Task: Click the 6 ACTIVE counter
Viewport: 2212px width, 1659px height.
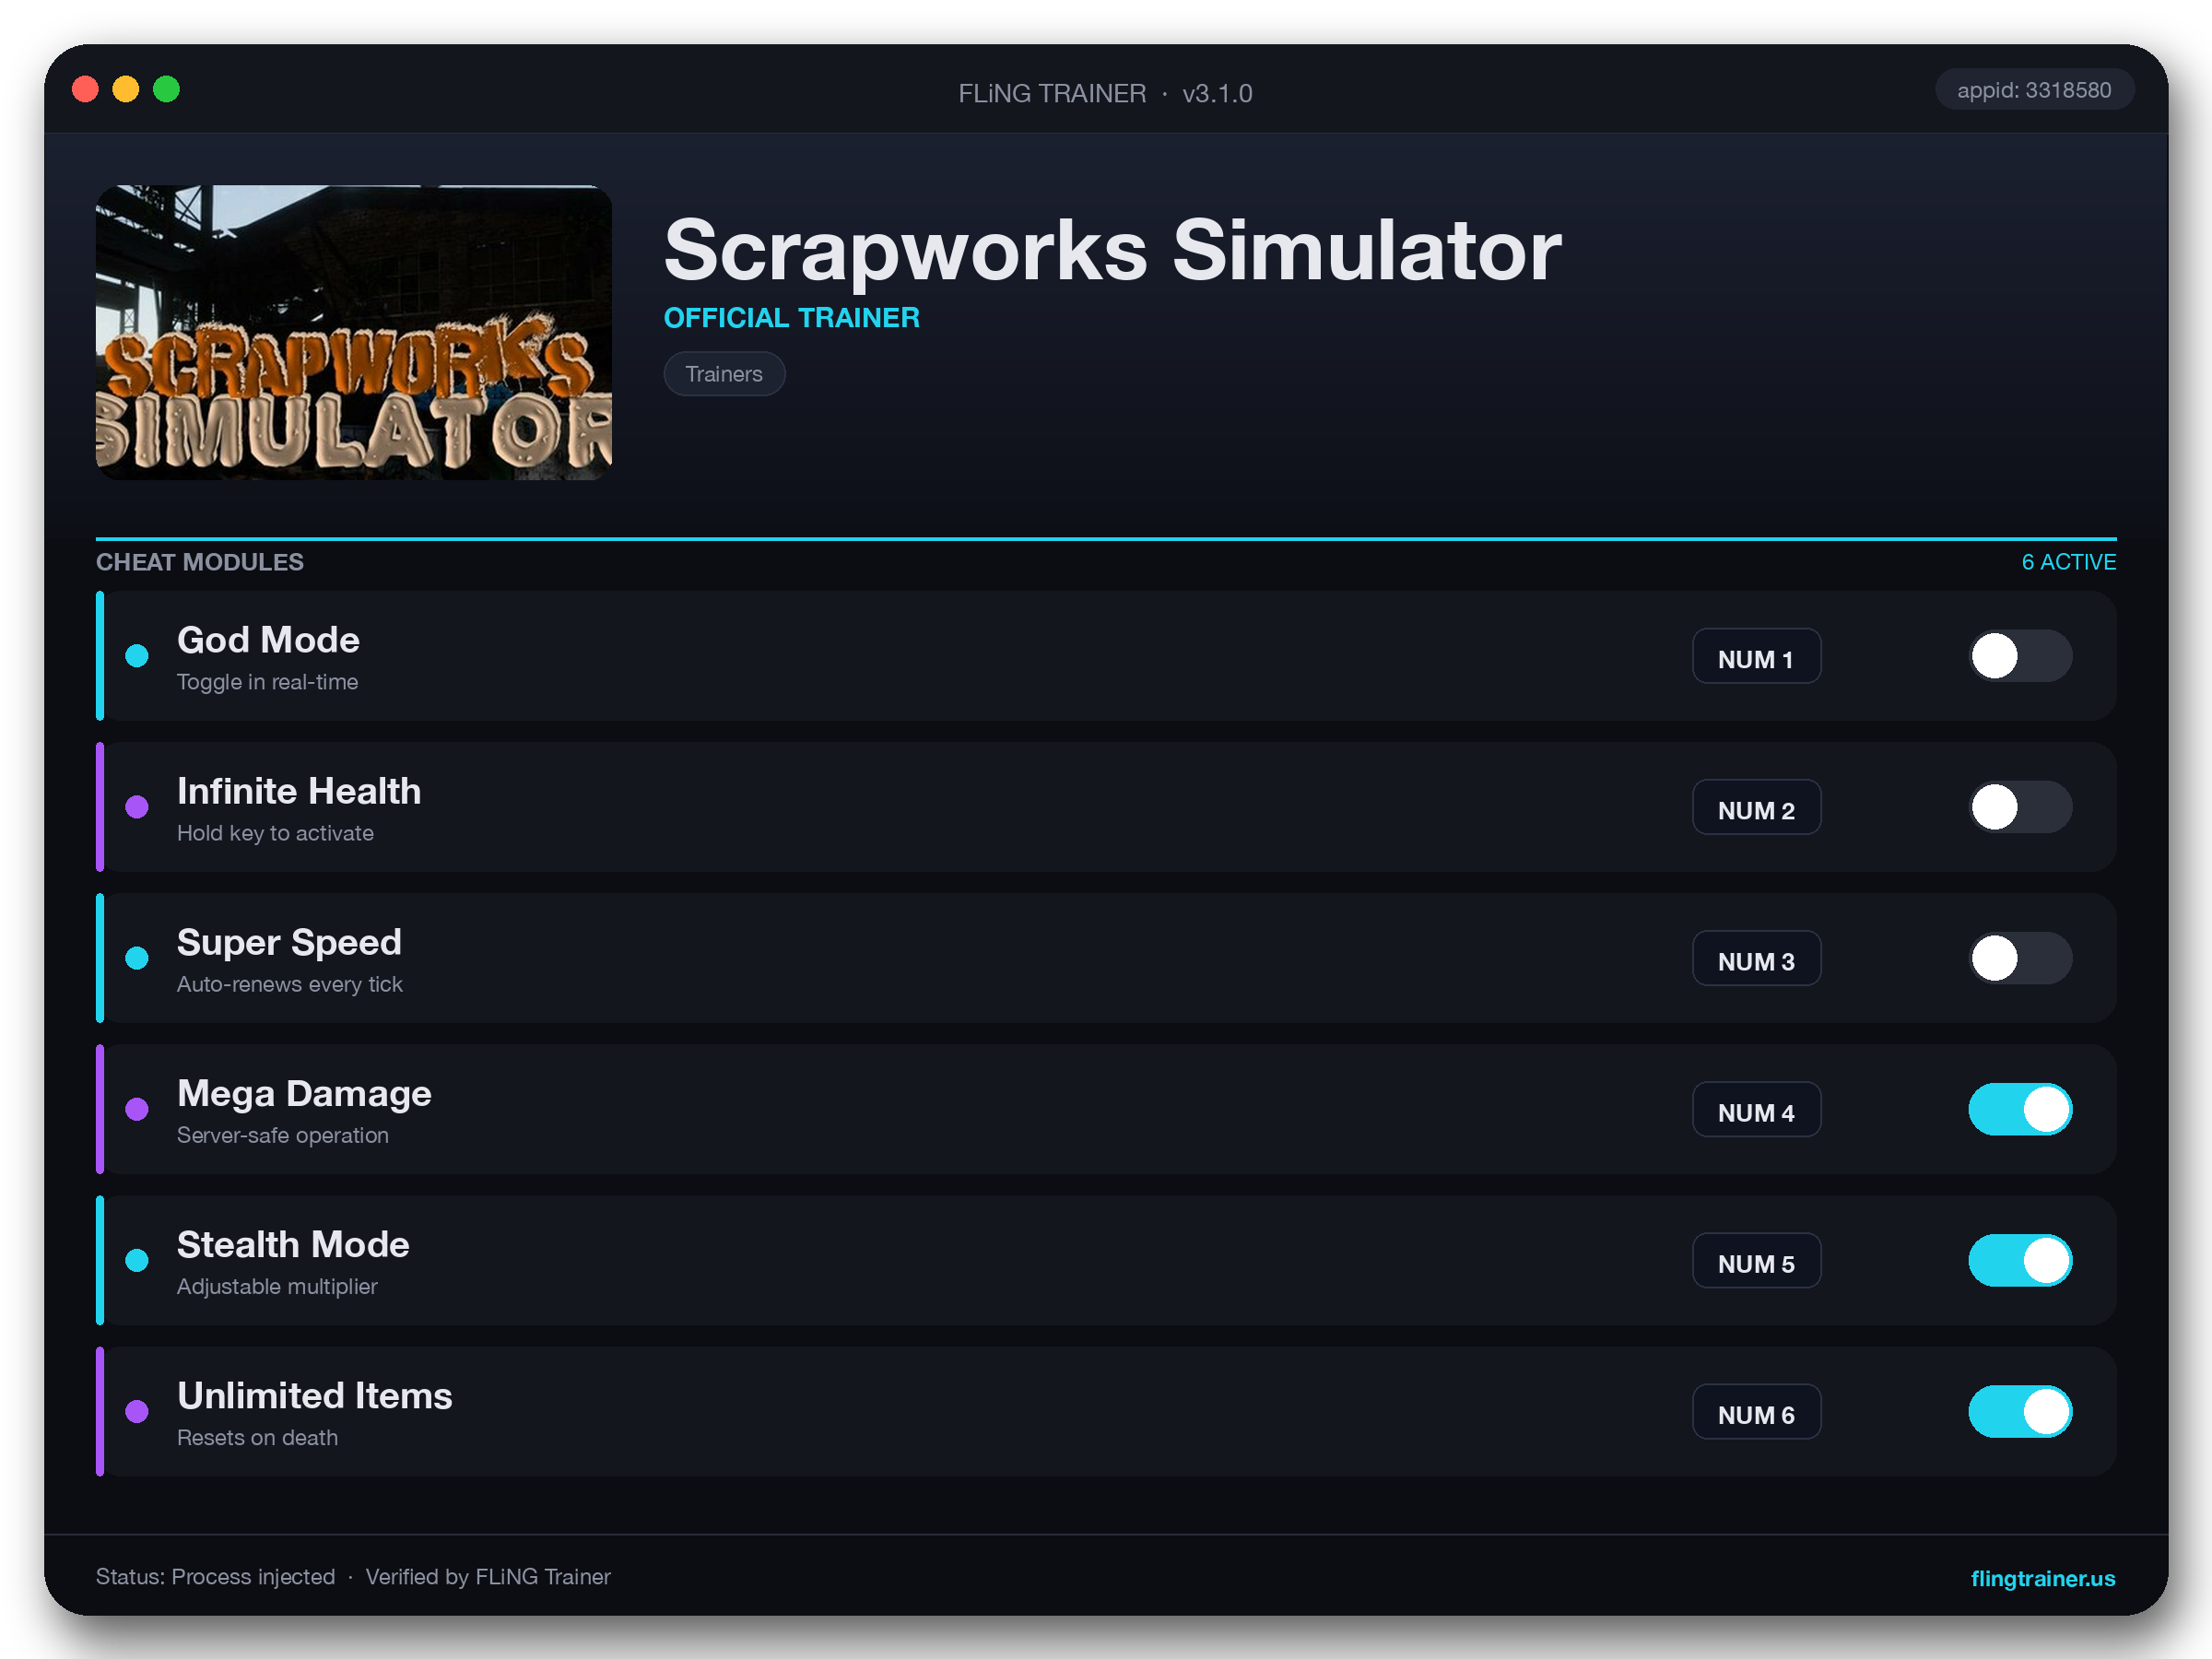Action: pos(2068,562)
